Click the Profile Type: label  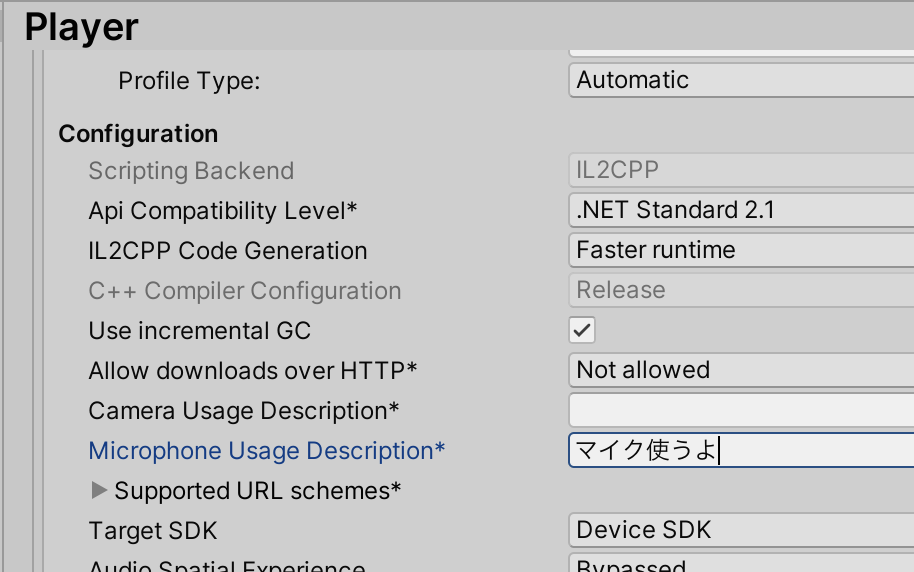coord(189,81)
